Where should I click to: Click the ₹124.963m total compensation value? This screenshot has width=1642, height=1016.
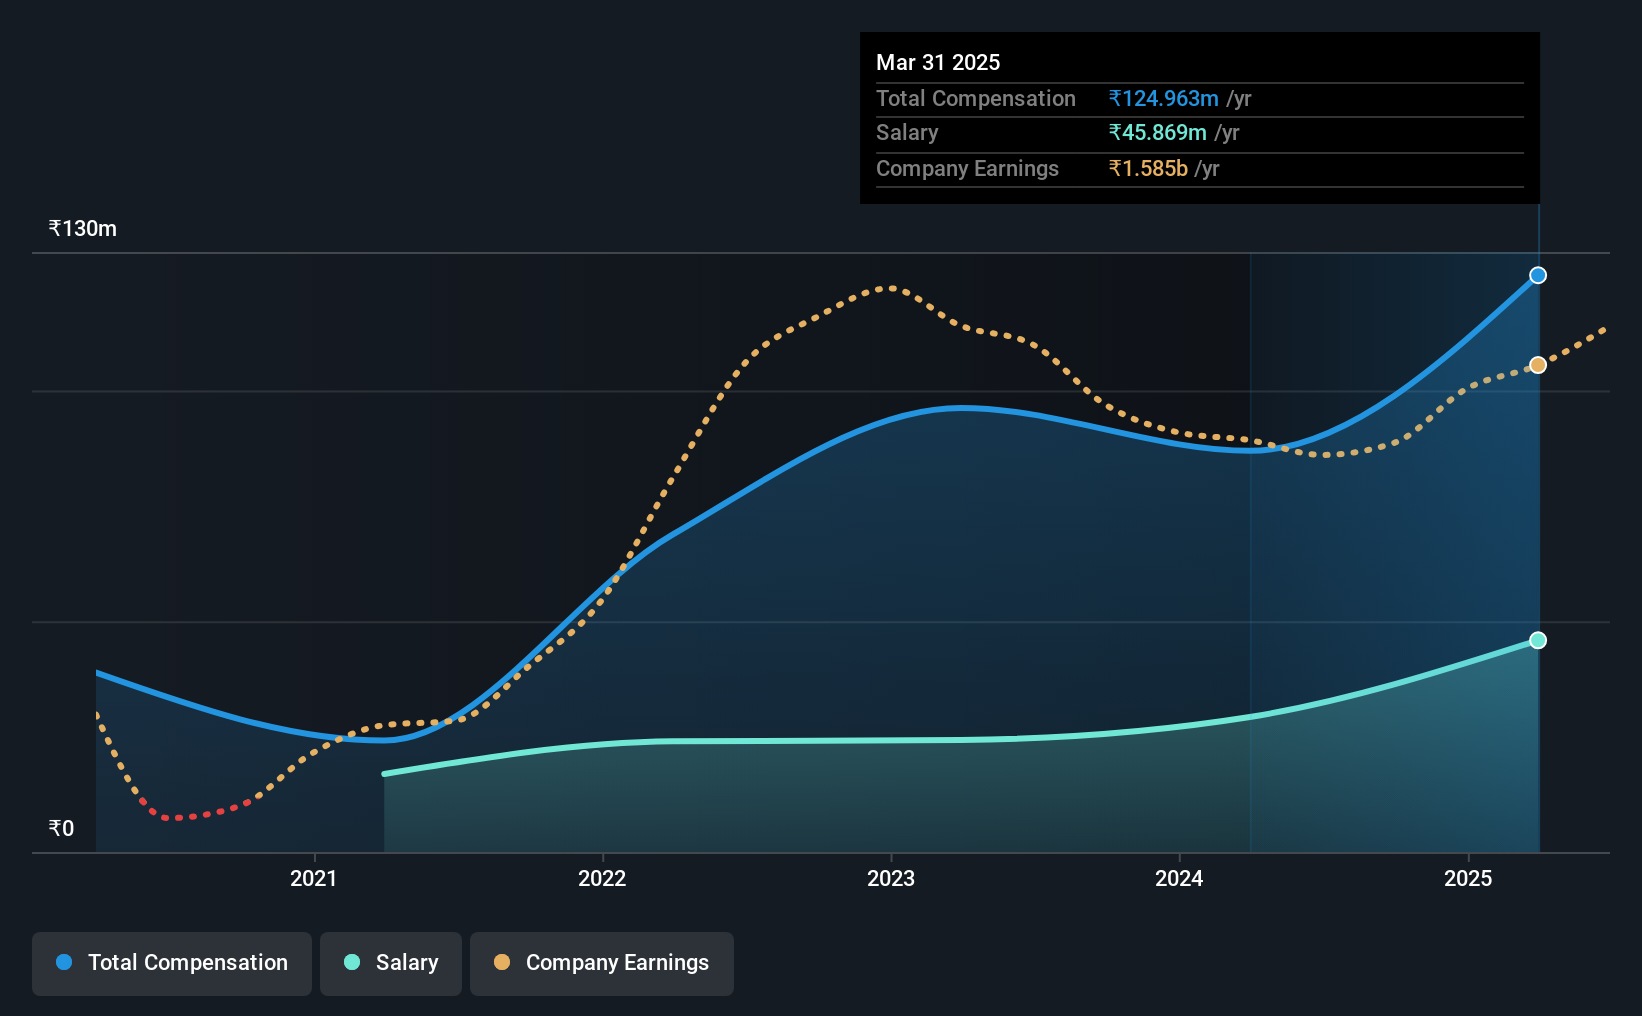[x=1163, y=98]
